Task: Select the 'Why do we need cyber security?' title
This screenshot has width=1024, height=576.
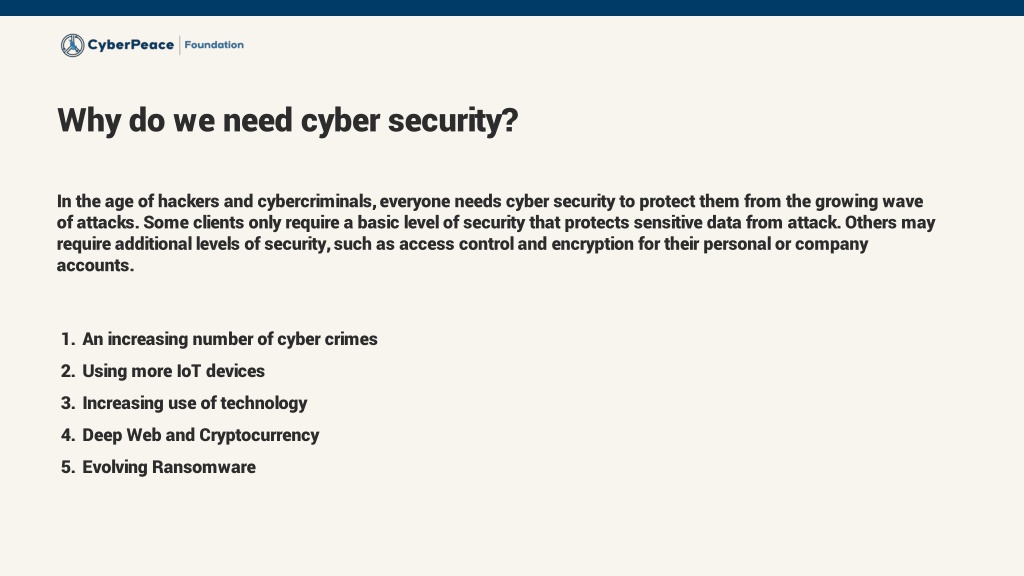Action: click(287, 121)
